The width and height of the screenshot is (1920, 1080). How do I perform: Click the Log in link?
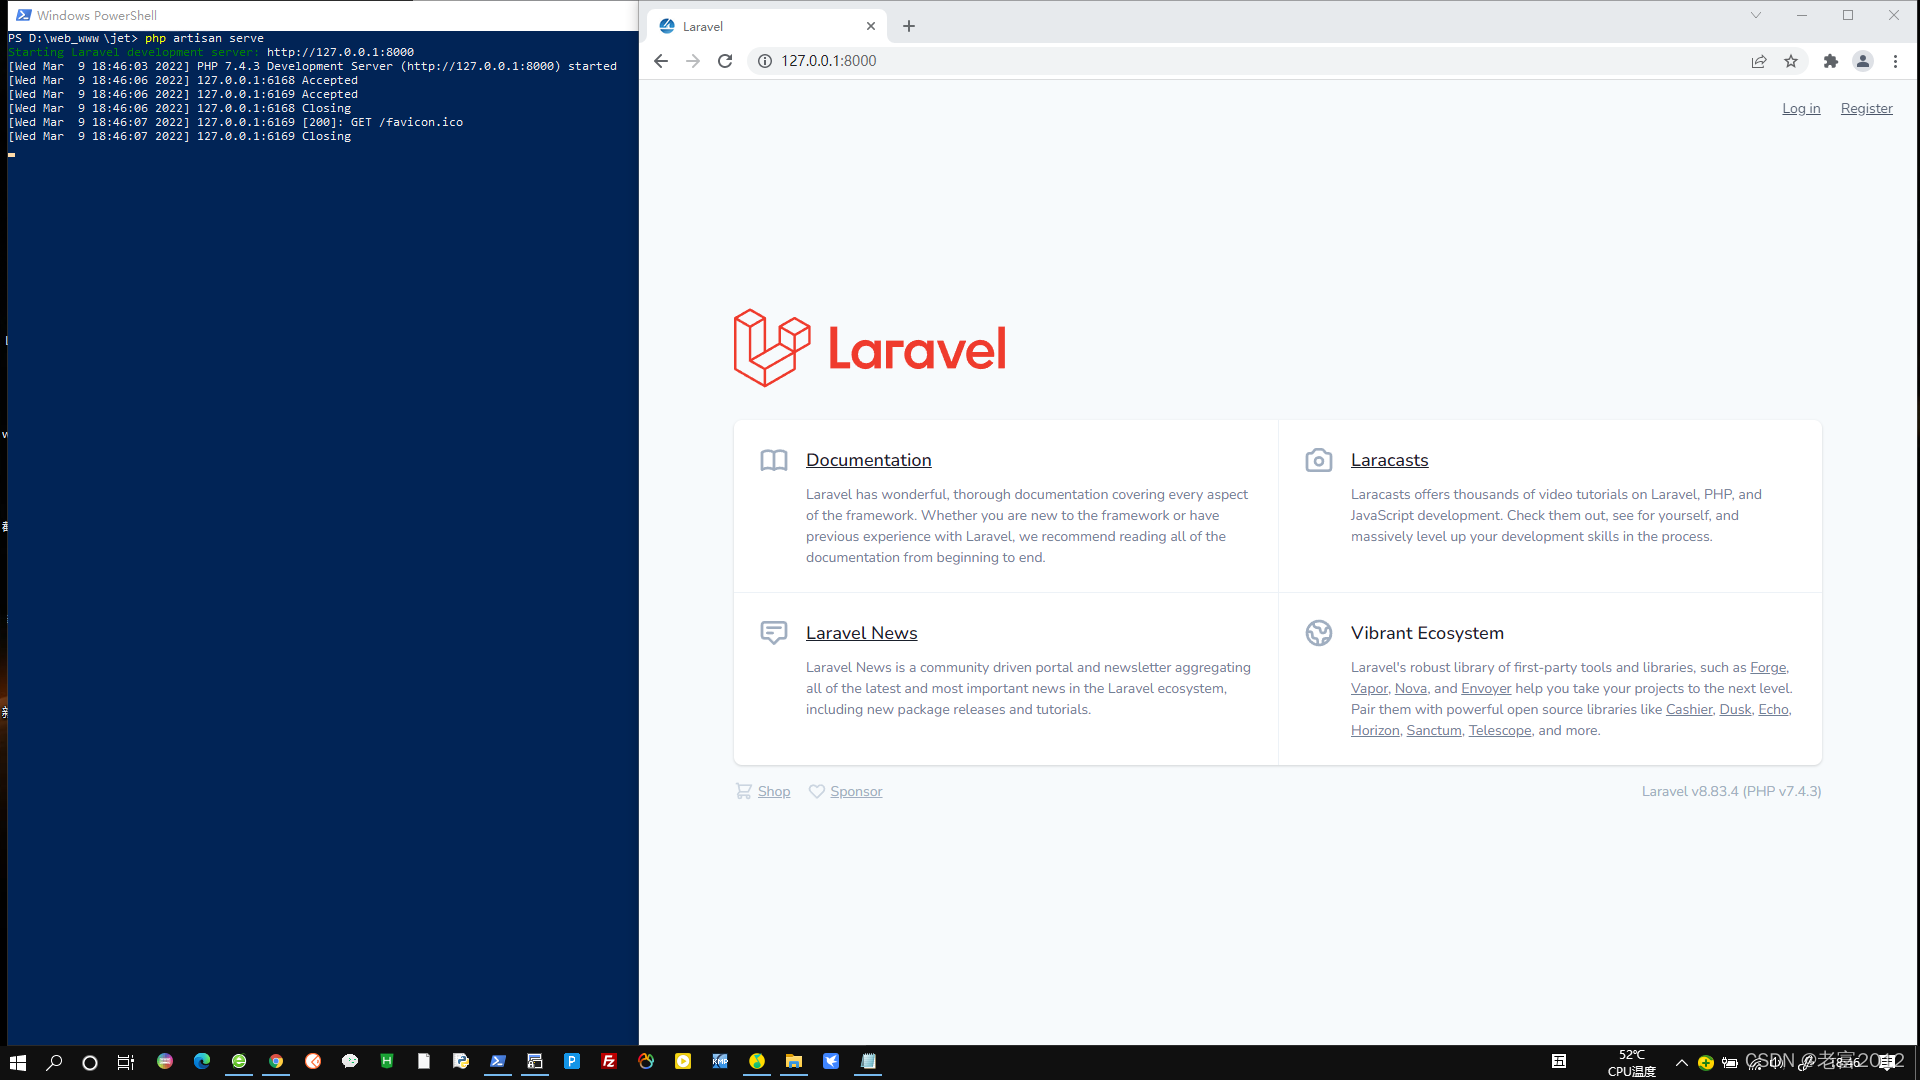click(x=1801, y=108)
